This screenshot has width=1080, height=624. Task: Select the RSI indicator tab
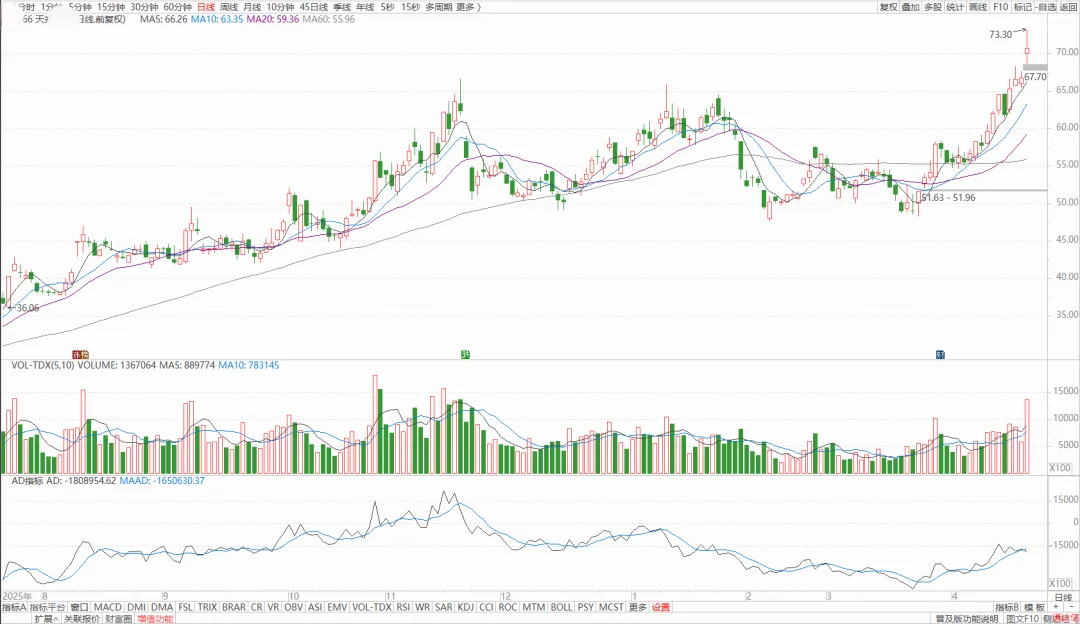click(x=403, y=607)
